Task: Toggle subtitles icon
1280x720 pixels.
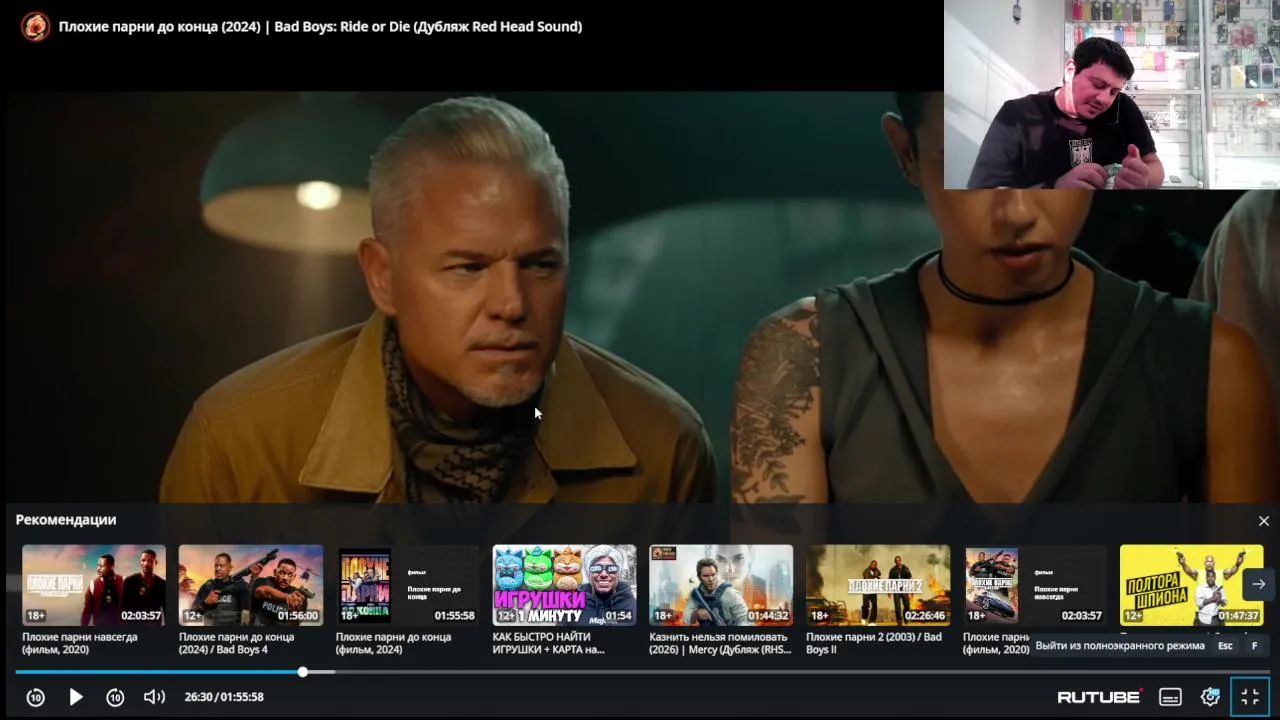Action: point(1170,697)
